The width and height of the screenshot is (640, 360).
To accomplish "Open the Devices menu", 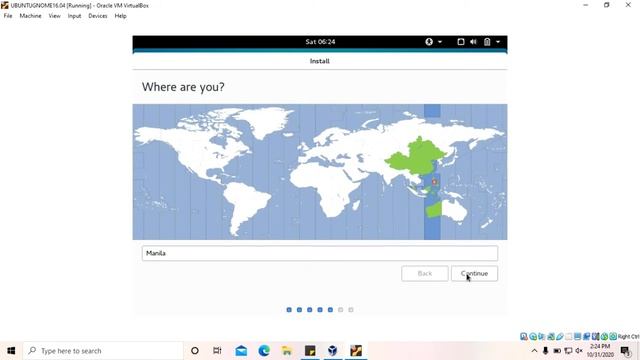I will 98,16.
